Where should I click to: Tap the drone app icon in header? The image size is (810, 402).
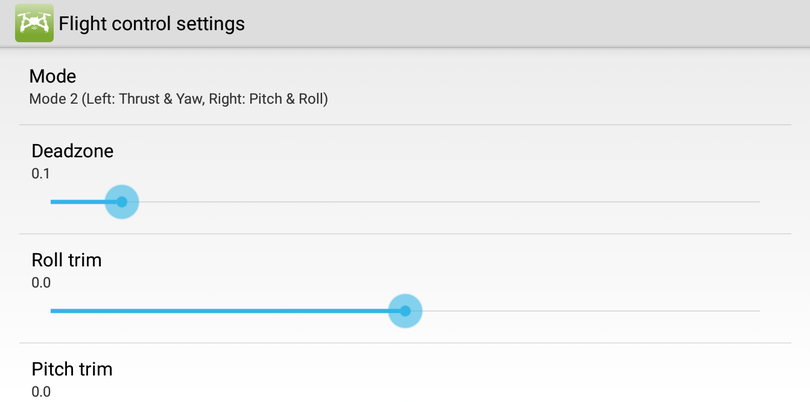click(34, 23)
